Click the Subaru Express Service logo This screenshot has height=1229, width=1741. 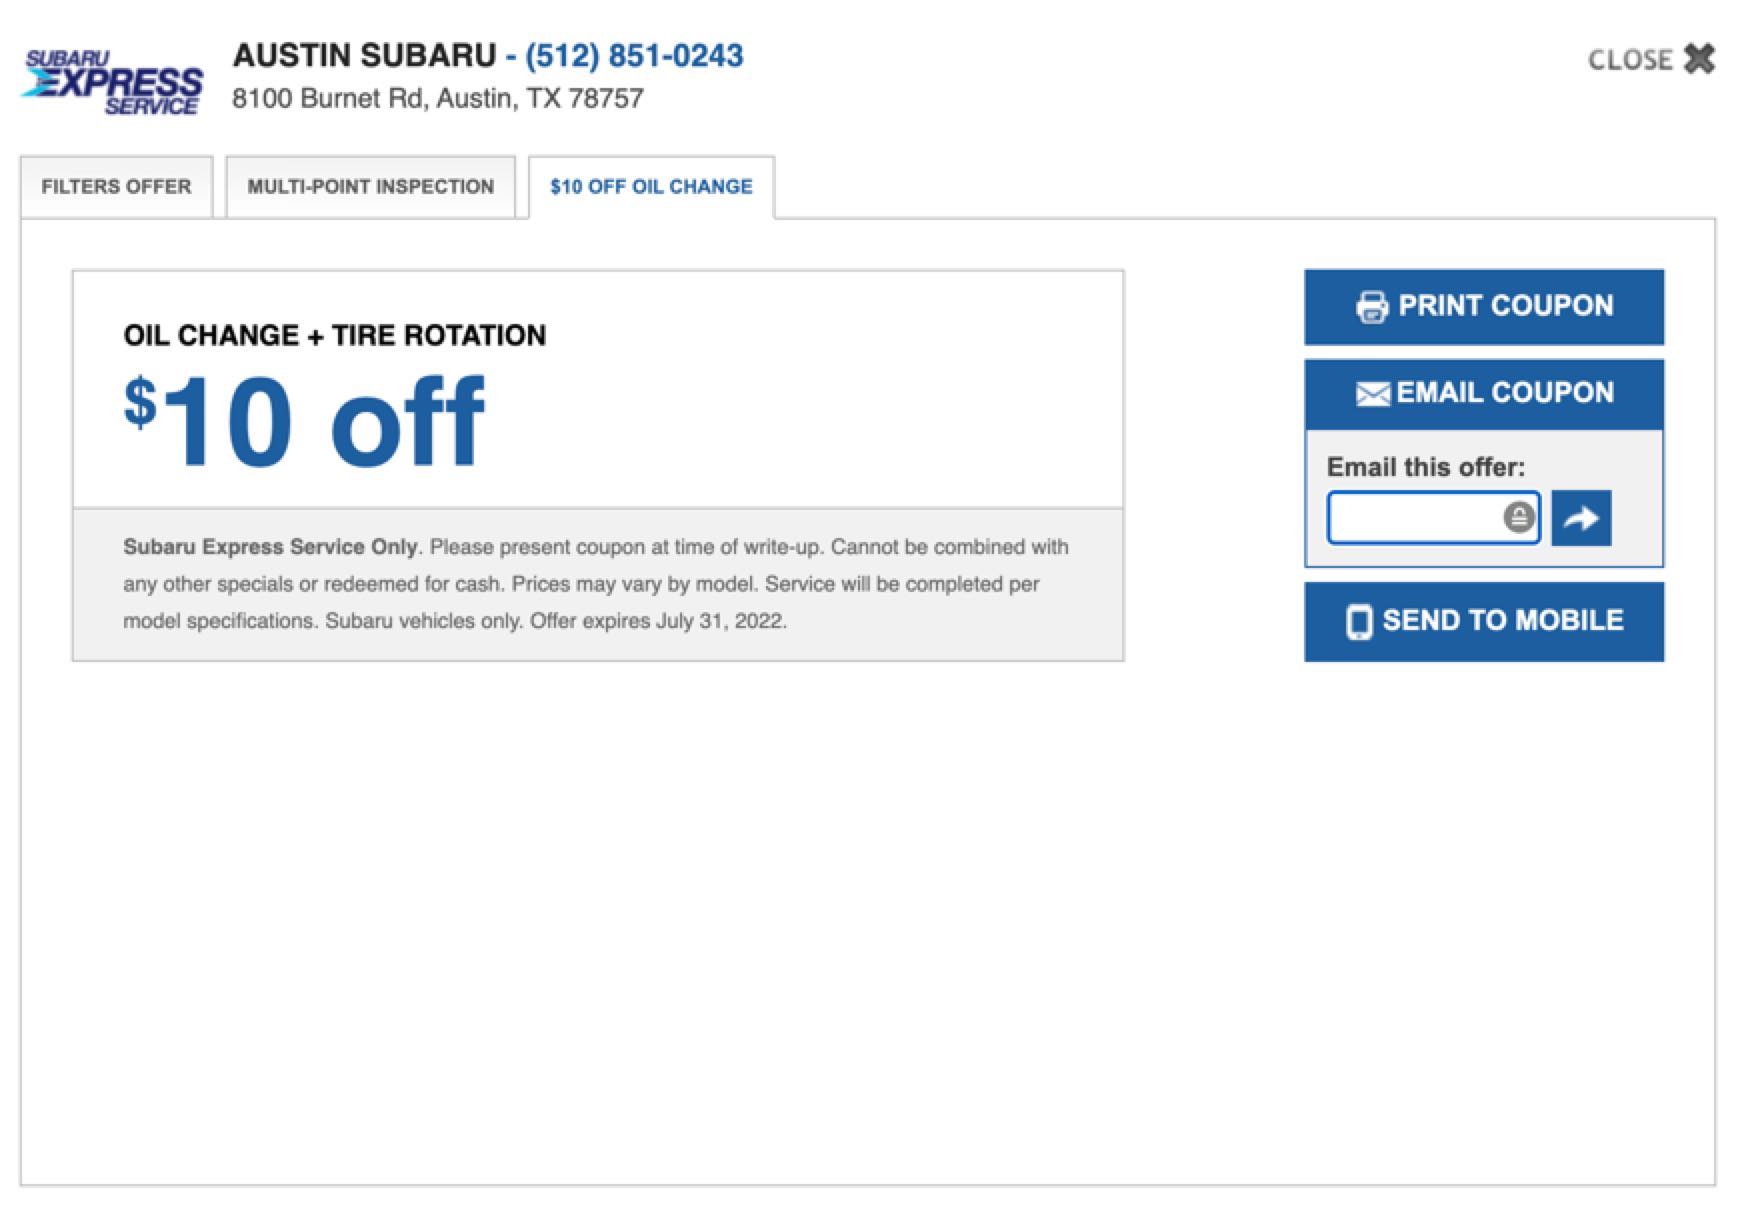(x=112, y=82)
